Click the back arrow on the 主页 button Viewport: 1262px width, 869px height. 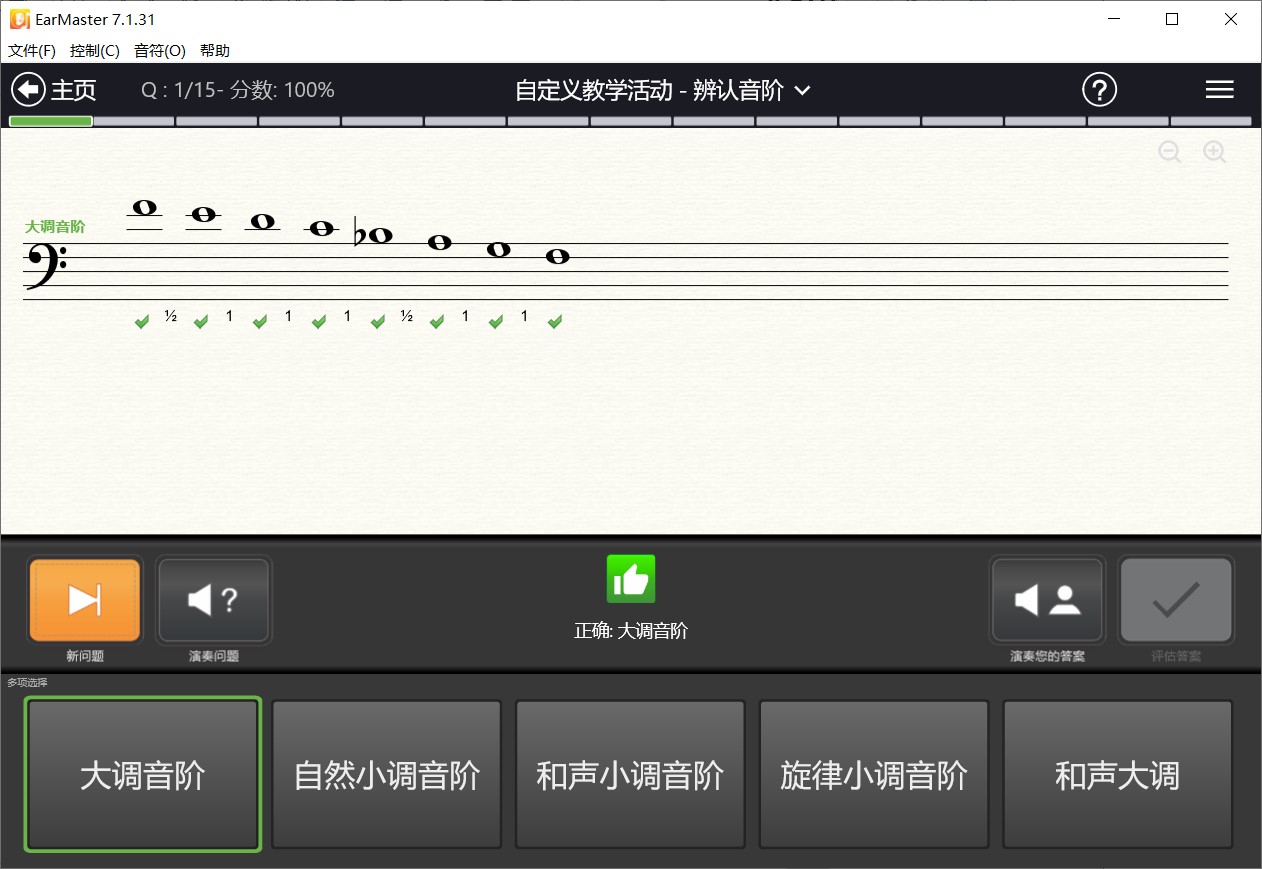click(x=30, y=89)
